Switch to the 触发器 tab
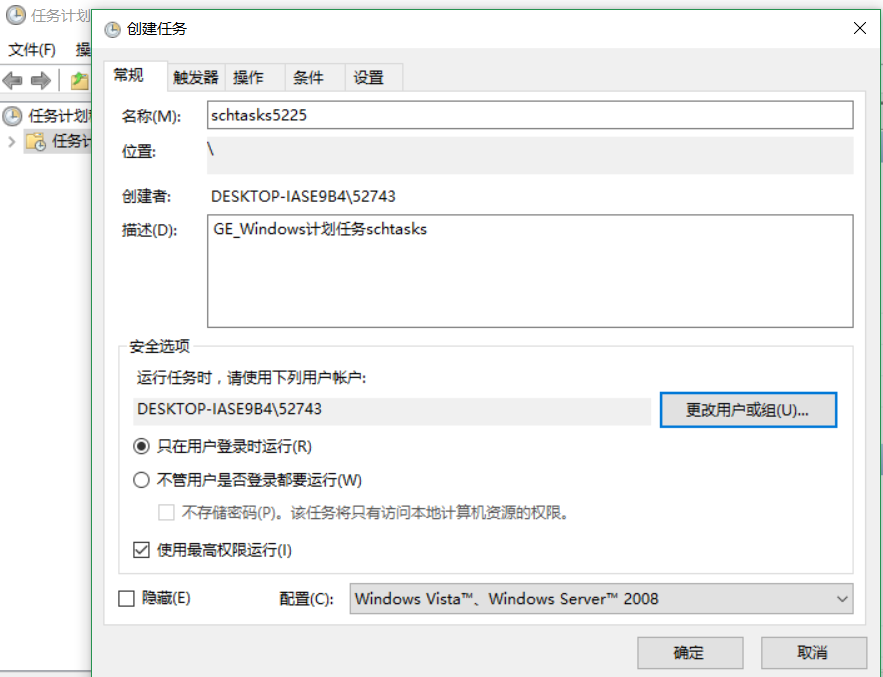The height and width of the screenshot is (677, 883). point(196,77)
